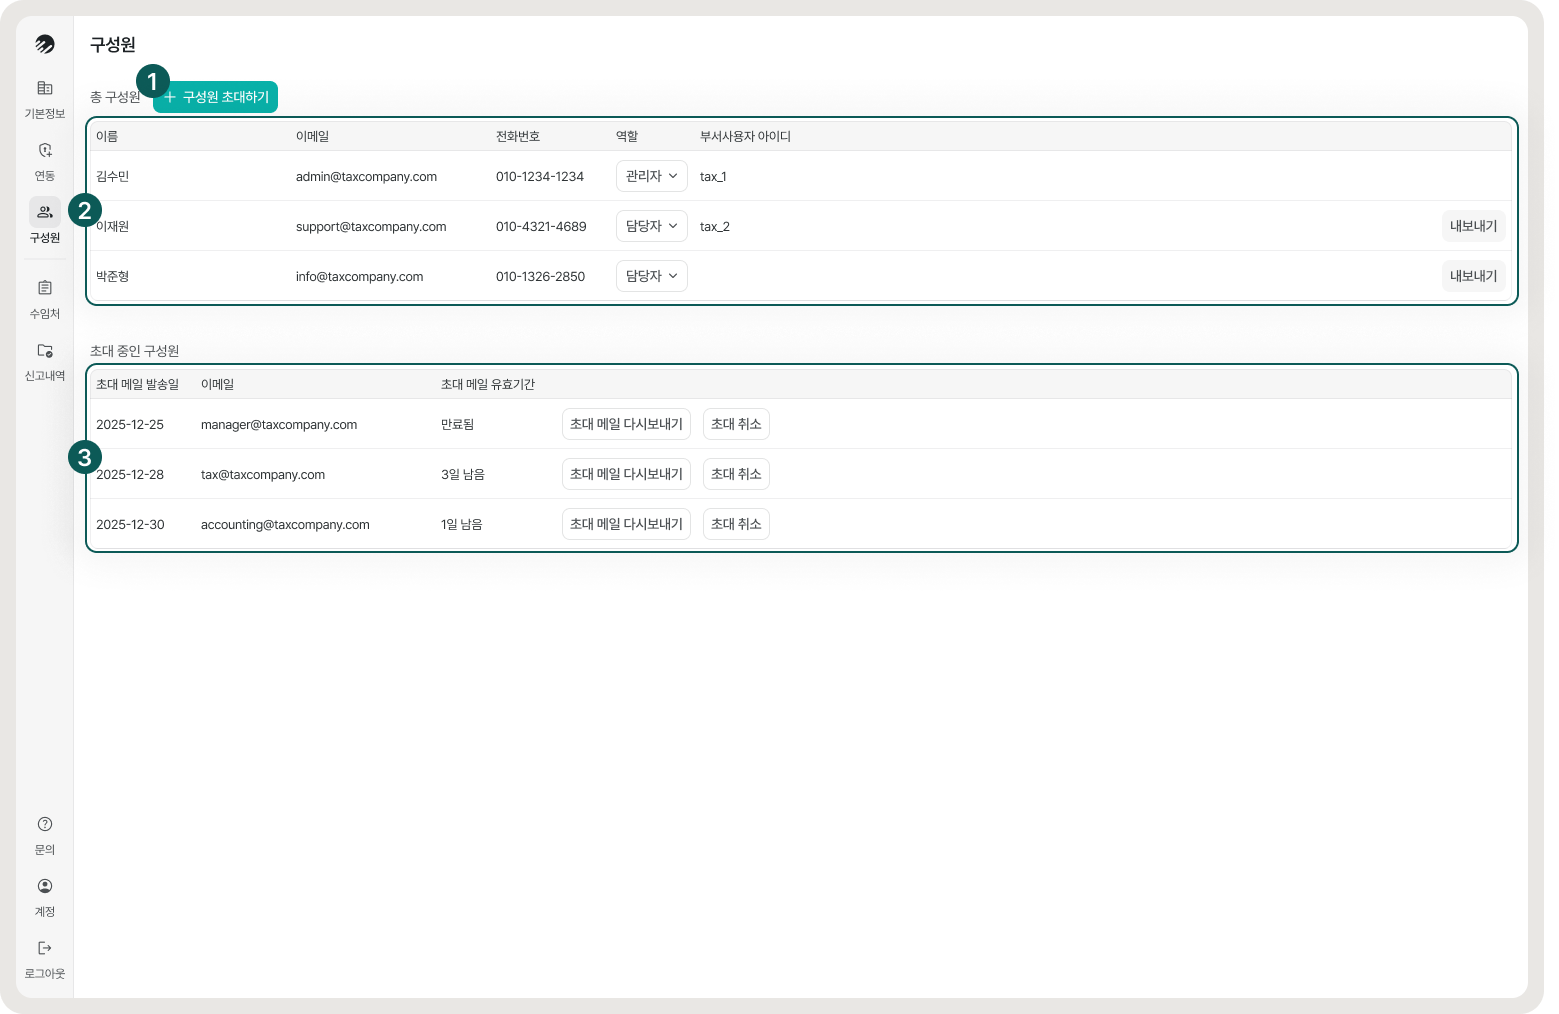Select the 구성원 members sidebar icon

45,212
